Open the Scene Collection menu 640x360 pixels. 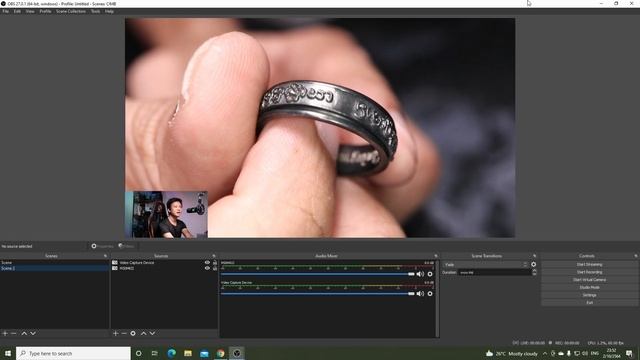71,11
